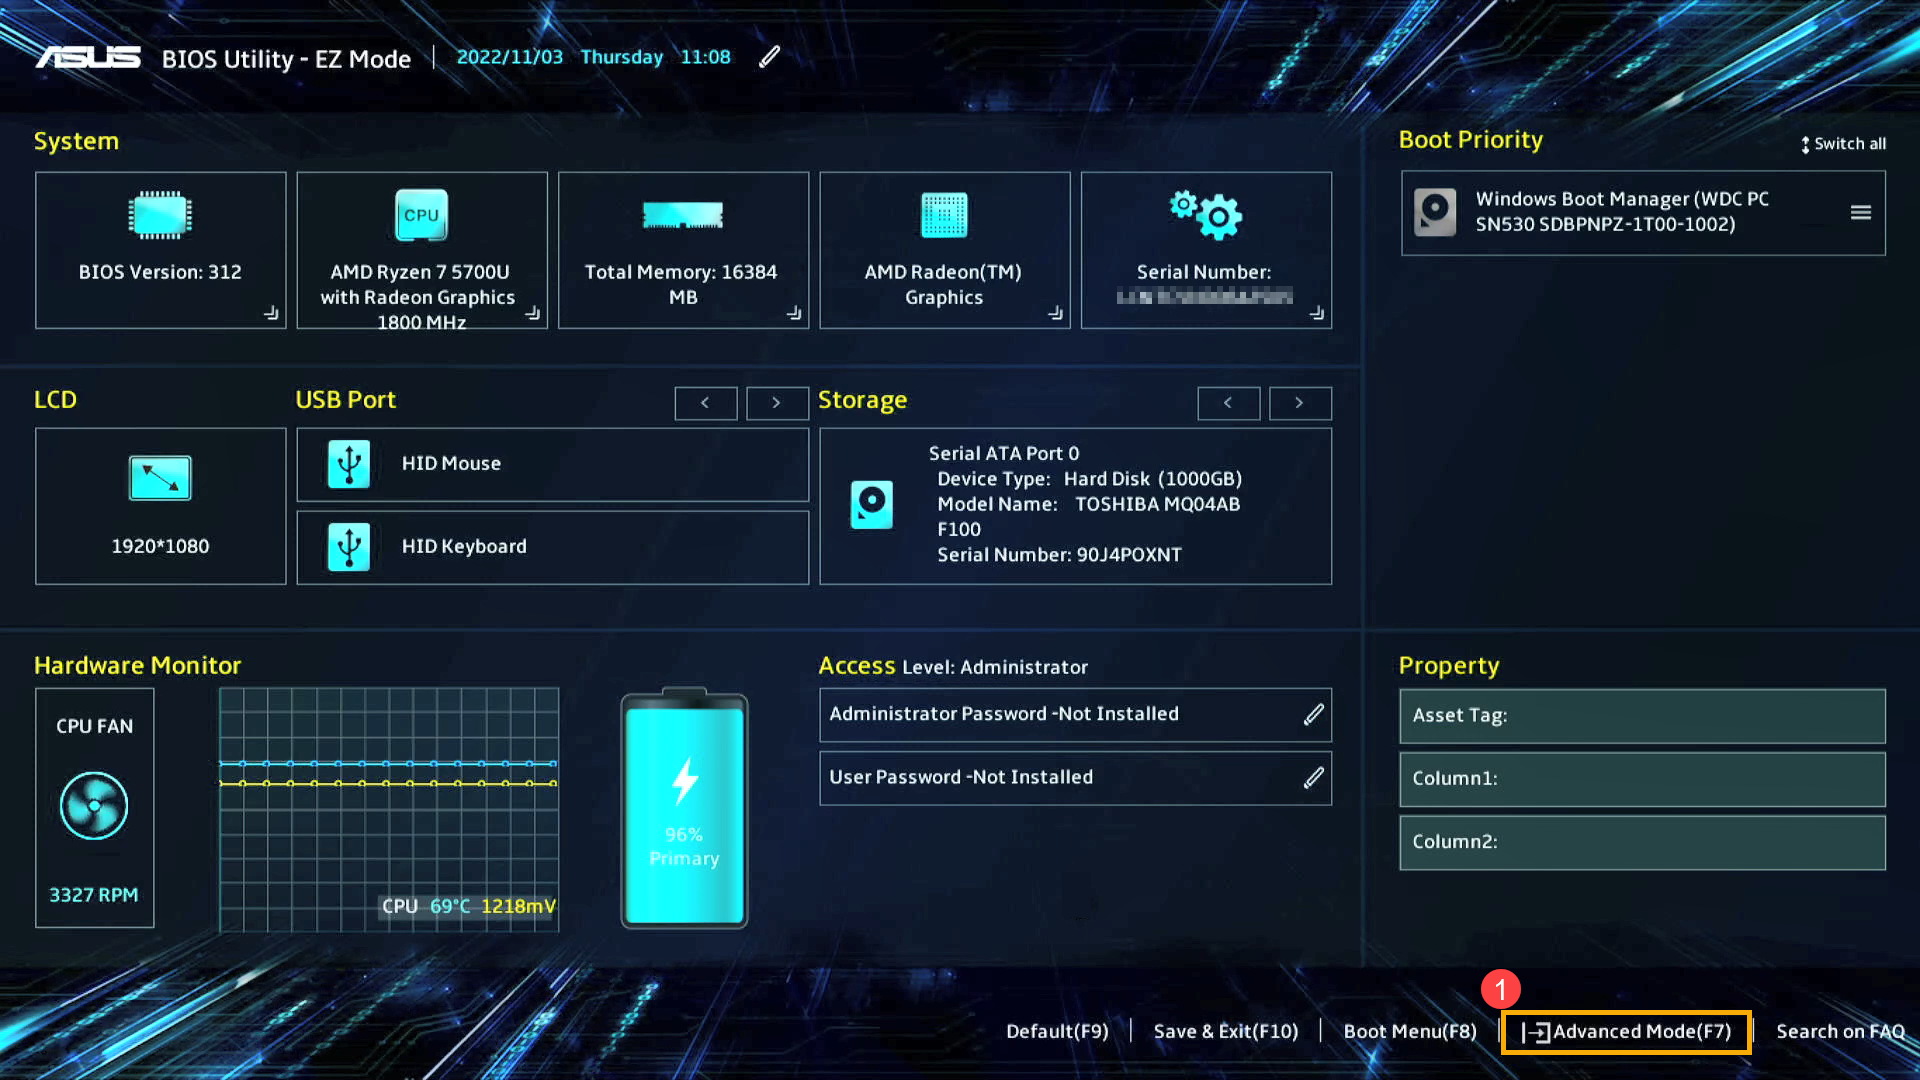Show next USB Port page
Image resolution: width=1920 pixels, height=1080 pixels.
coord(777,403)
